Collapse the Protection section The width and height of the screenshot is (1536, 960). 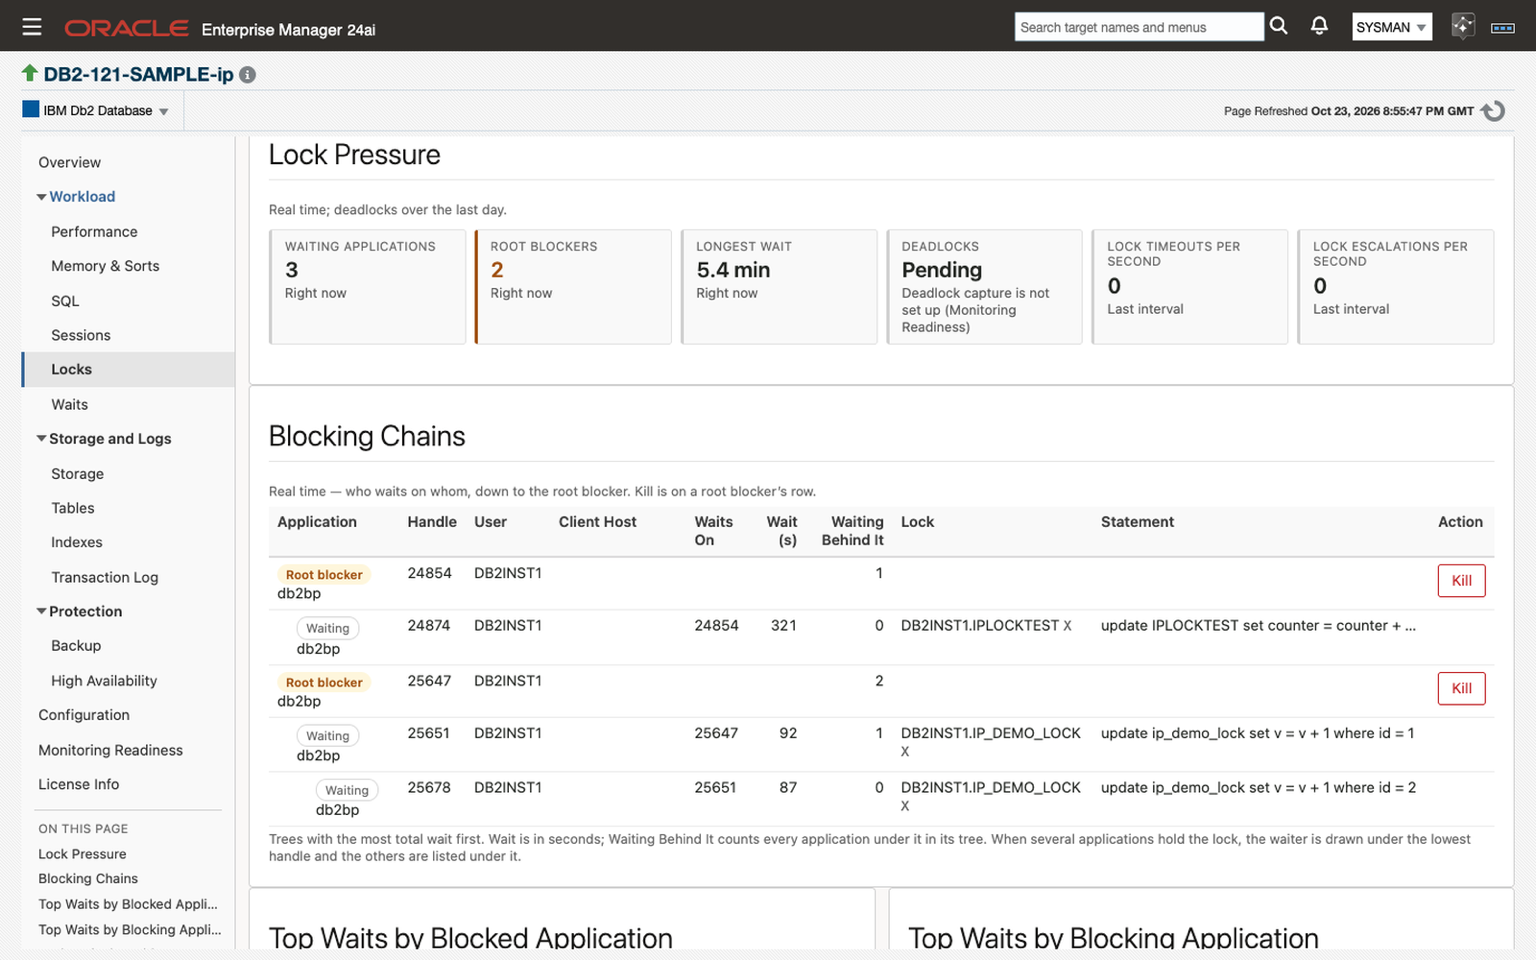pyautogui.click(x=41, y=612)
